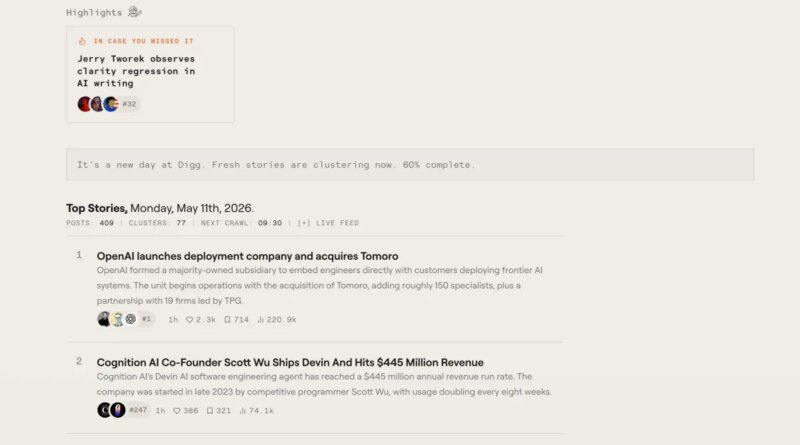Screen dimensions: 800x445
Task: Click the CLUSTERS 77 count
Action: (x=157, y=223)
